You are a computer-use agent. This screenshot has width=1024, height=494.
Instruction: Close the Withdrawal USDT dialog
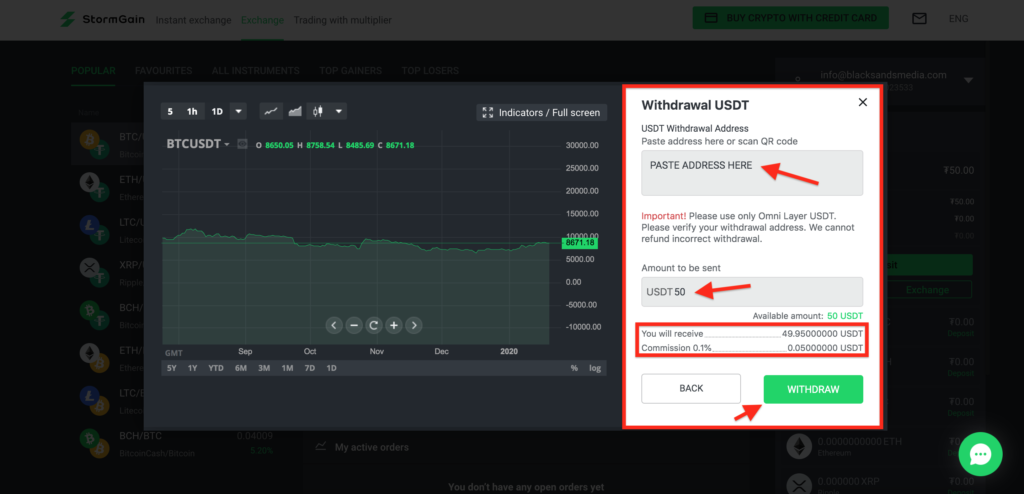click(x=863, y=102)
